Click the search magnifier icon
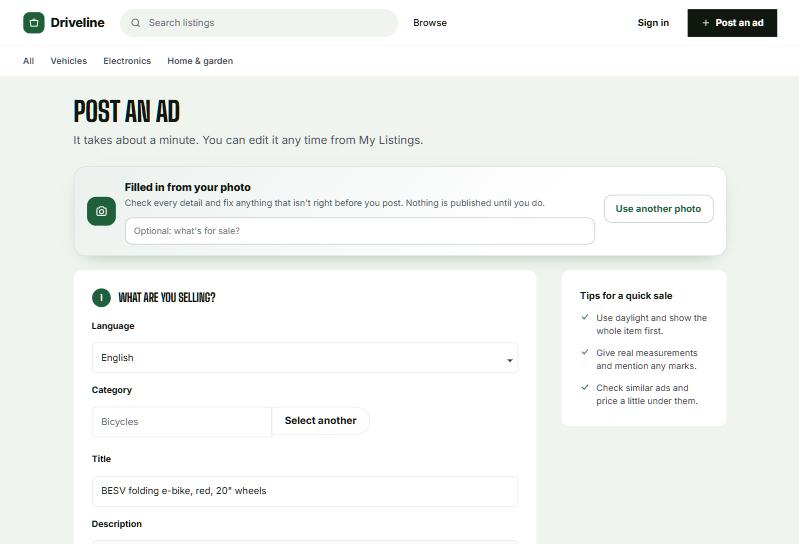This screenshot has height=544, width=799. (136, 23)
